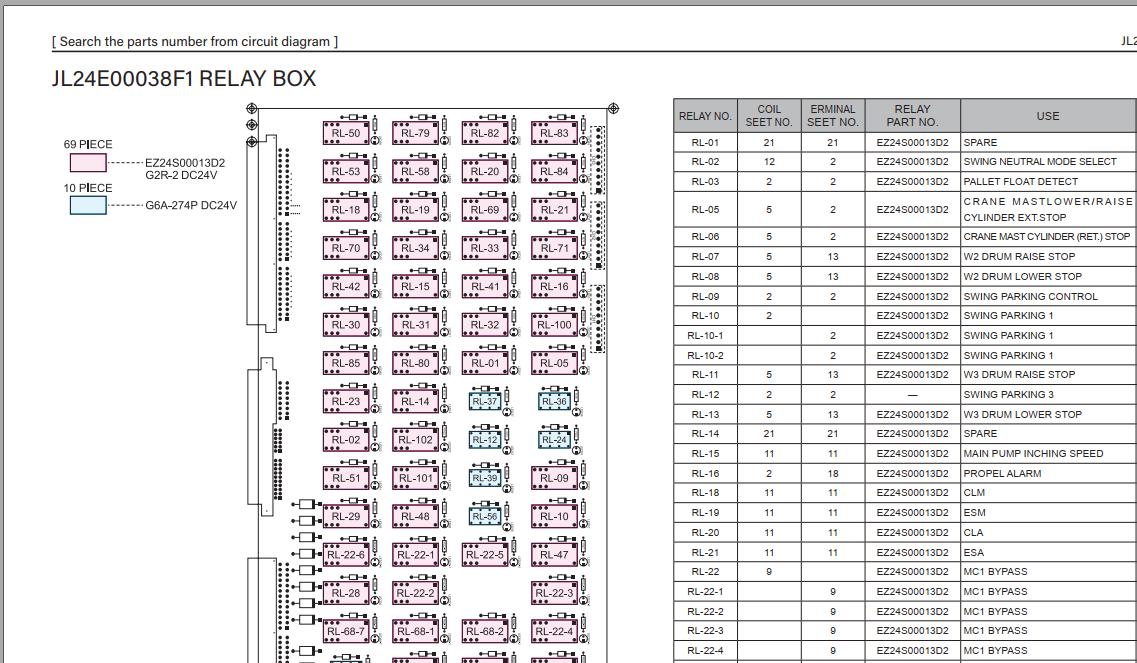This screenshot has width=1137, height=663.
Task: Click relay RL-34 in the diagram
Action: coord(415,247)
